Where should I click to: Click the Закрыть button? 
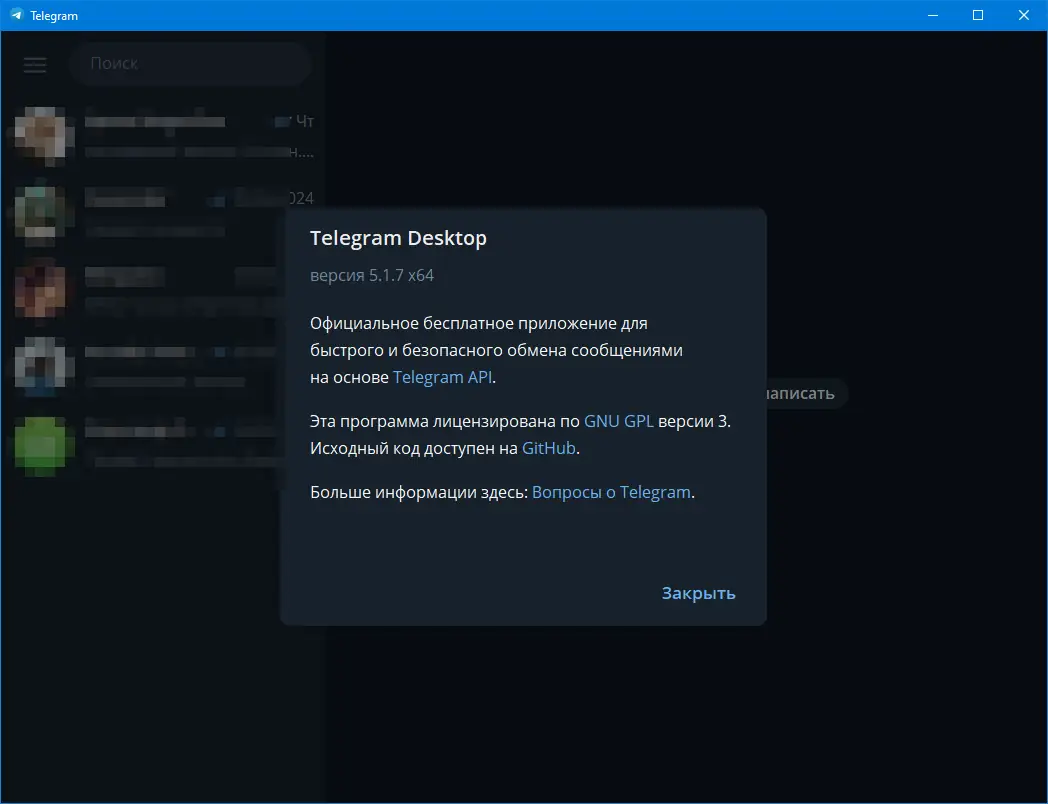698,593
